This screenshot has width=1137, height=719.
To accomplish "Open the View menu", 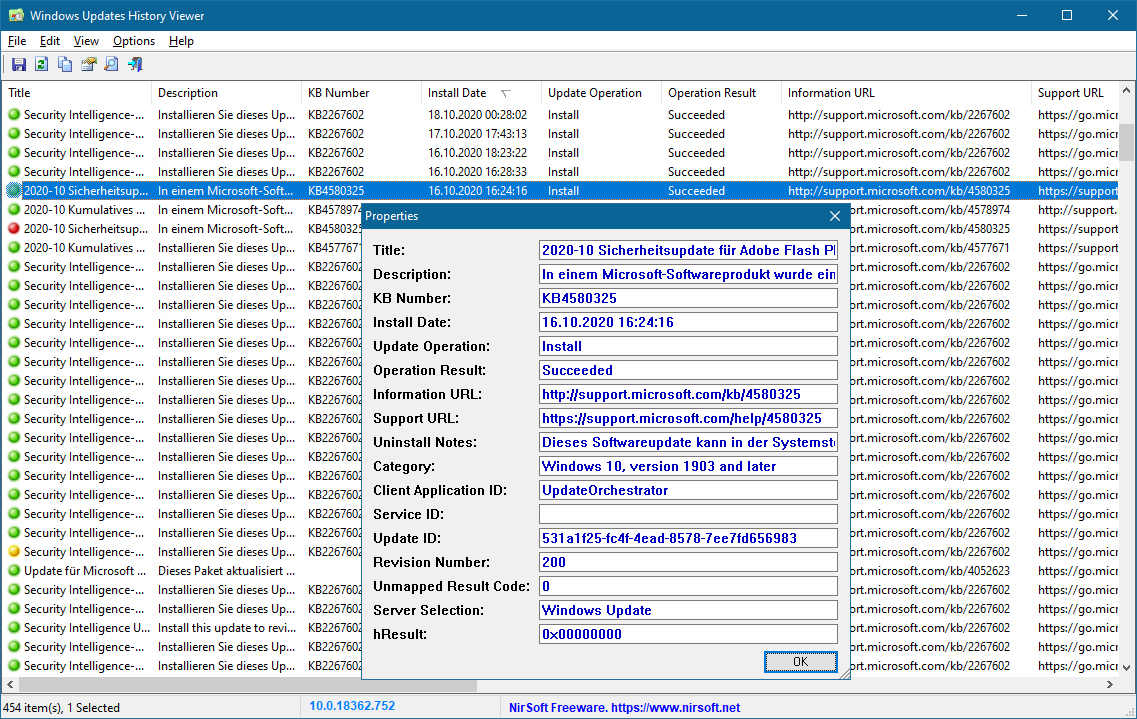I will pos(86,41).
